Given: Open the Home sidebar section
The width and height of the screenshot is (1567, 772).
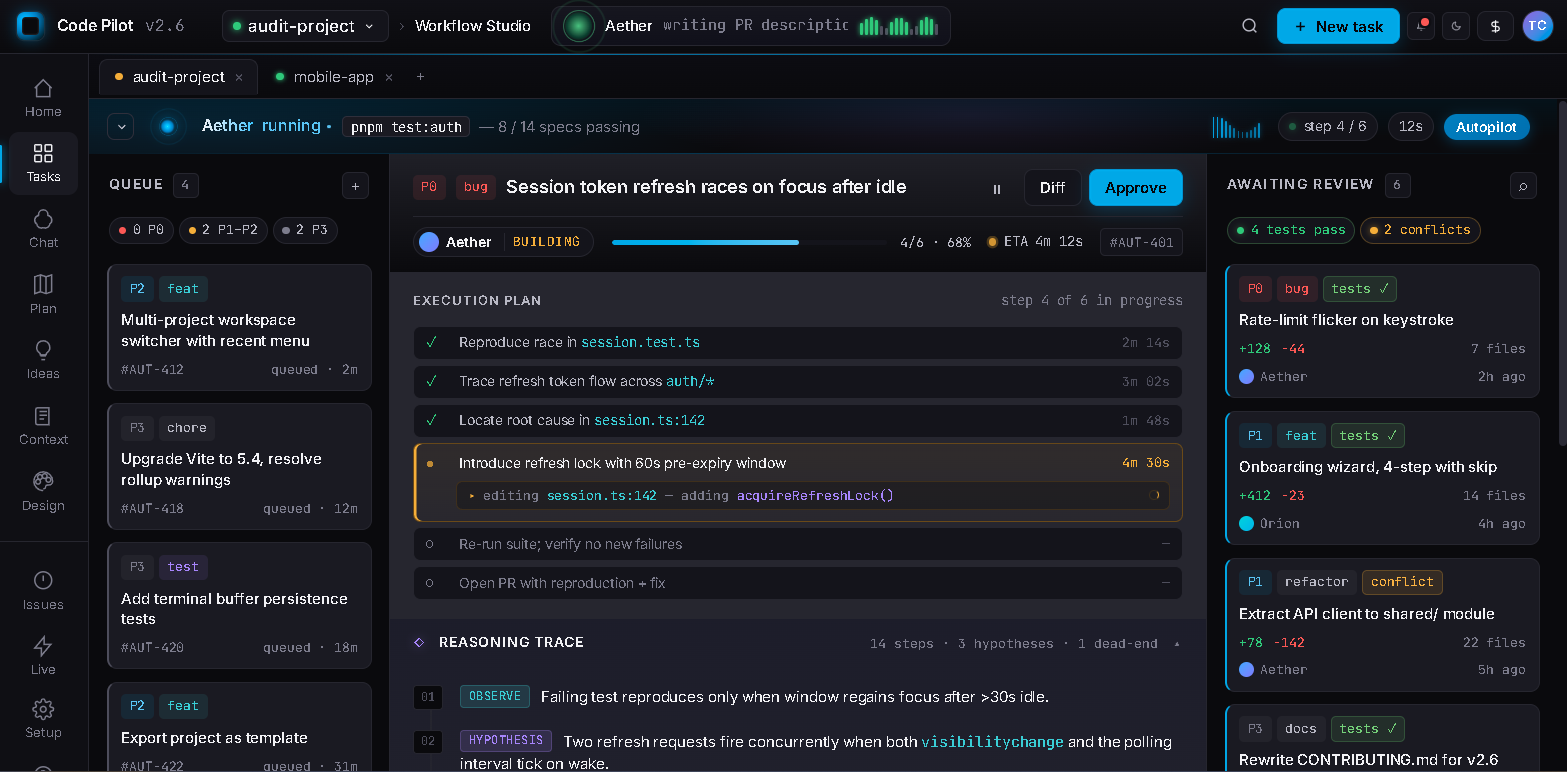Looking at the screenshot, I should (x=43, y=98).
